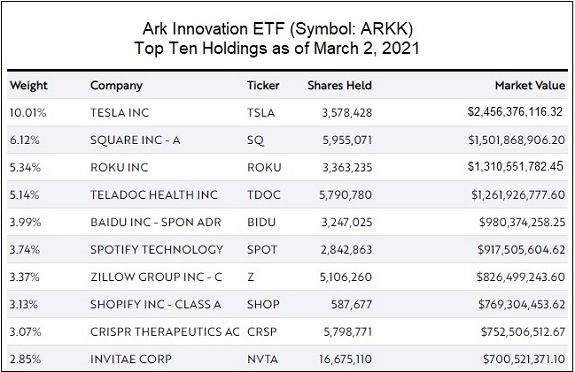Click the ZILLOW GROUP INC - C entry

point(156,277)
